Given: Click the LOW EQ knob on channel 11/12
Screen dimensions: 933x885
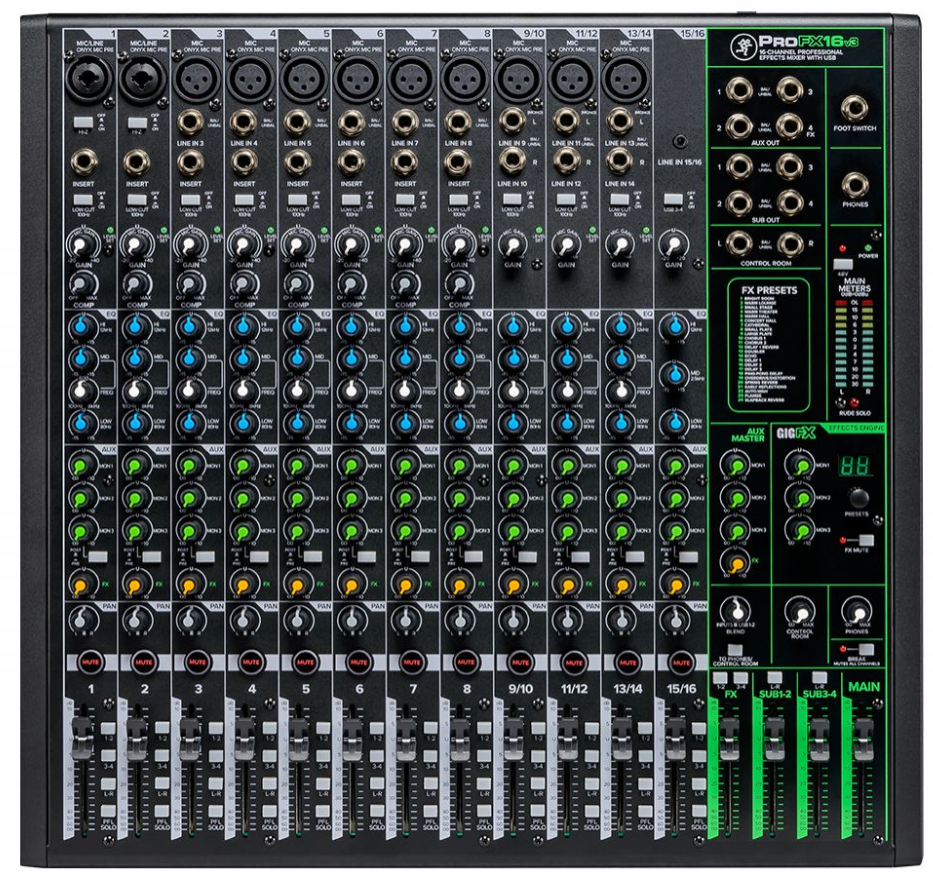Looking at the screenshot, I should pyautogui.click(x=566, y=423).
